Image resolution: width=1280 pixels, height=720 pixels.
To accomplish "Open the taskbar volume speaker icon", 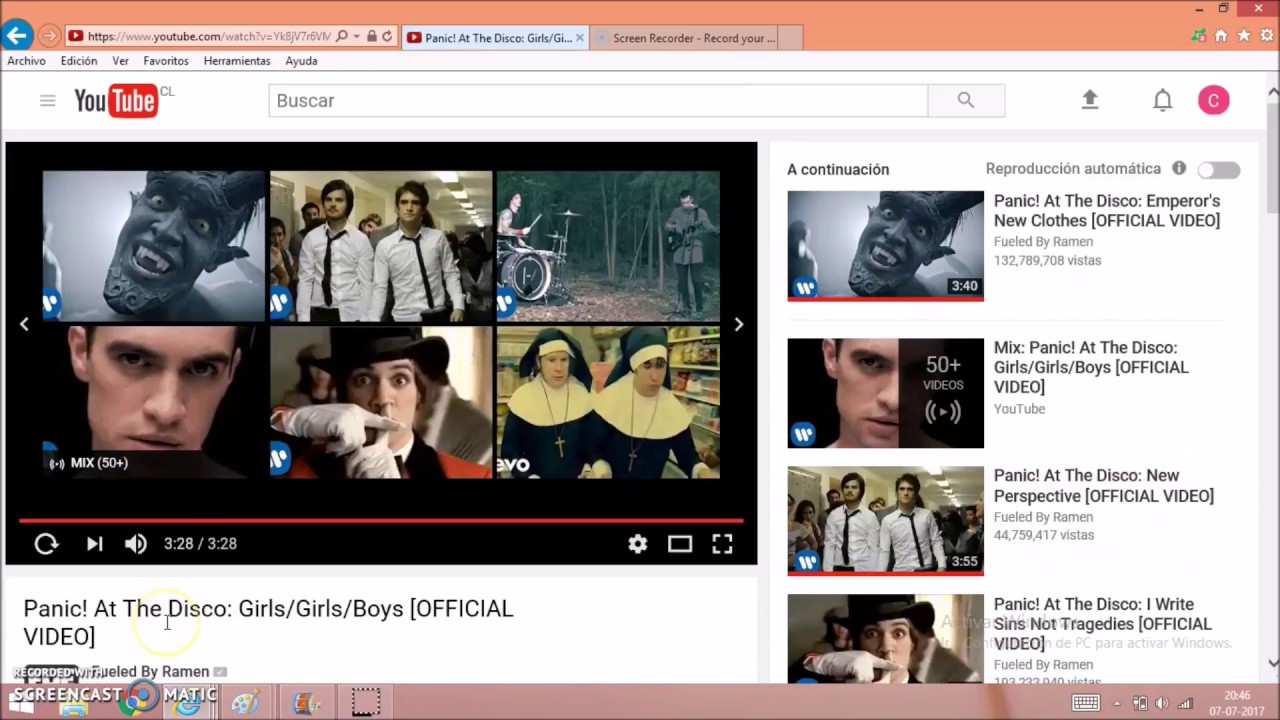I will pyautogui.click(x=1162, y=703).
